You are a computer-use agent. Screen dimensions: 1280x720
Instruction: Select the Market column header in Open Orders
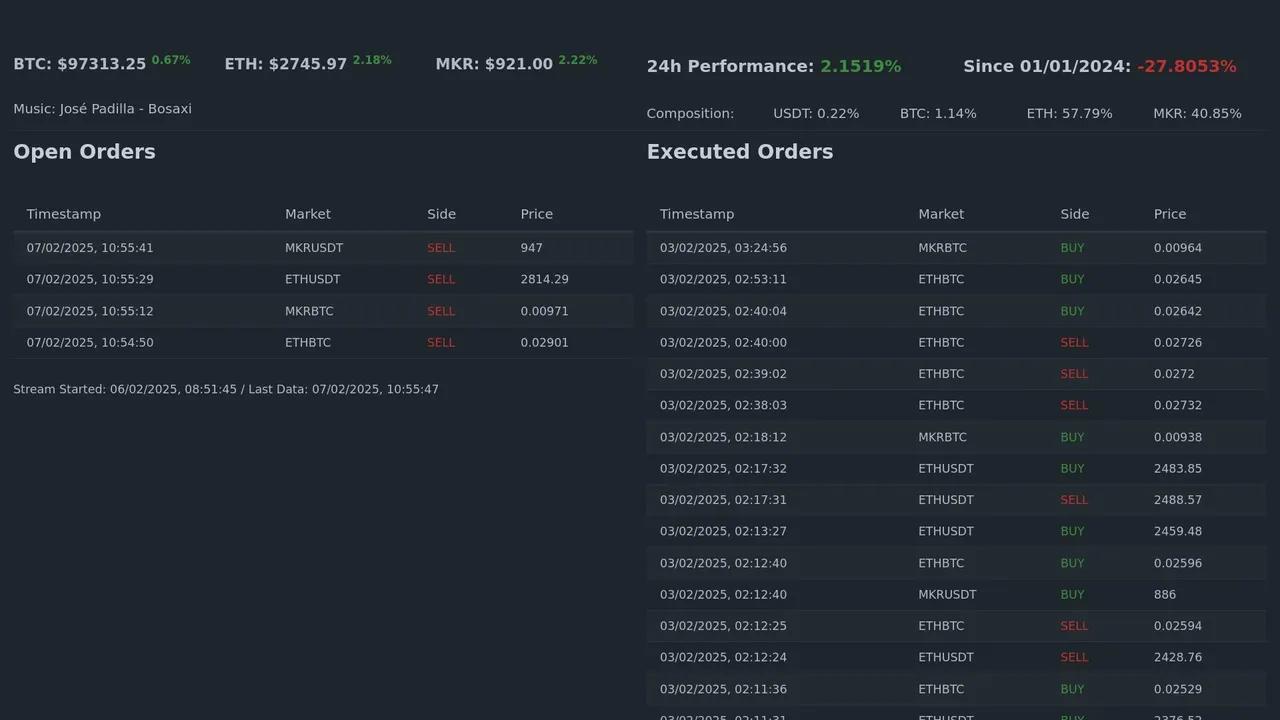(x=308, y=214)
